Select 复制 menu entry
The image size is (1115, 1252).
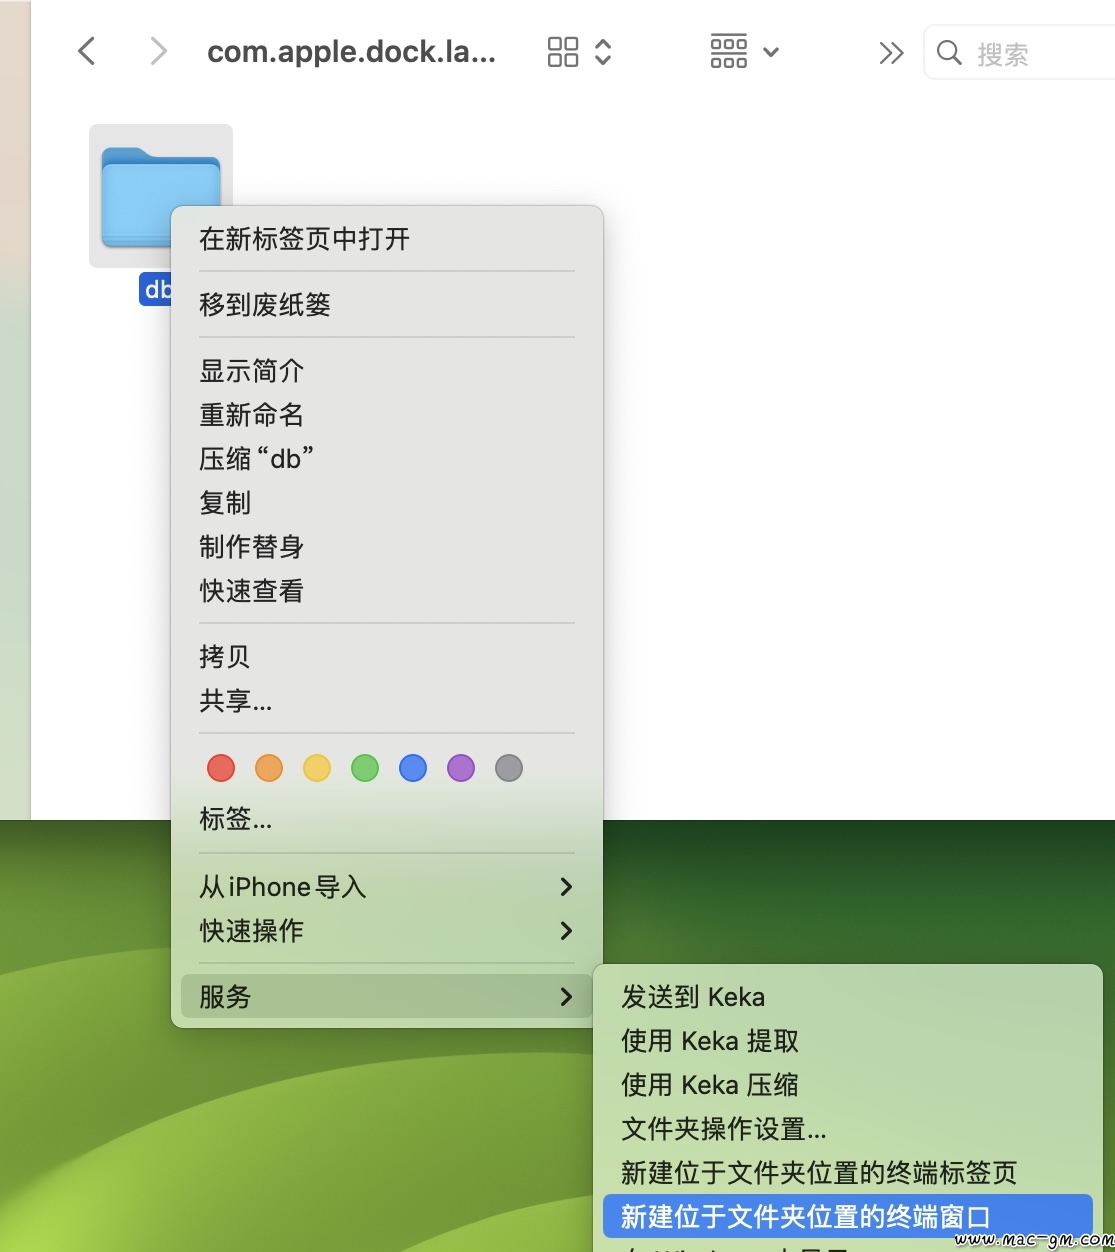click(x=387, y=503)
